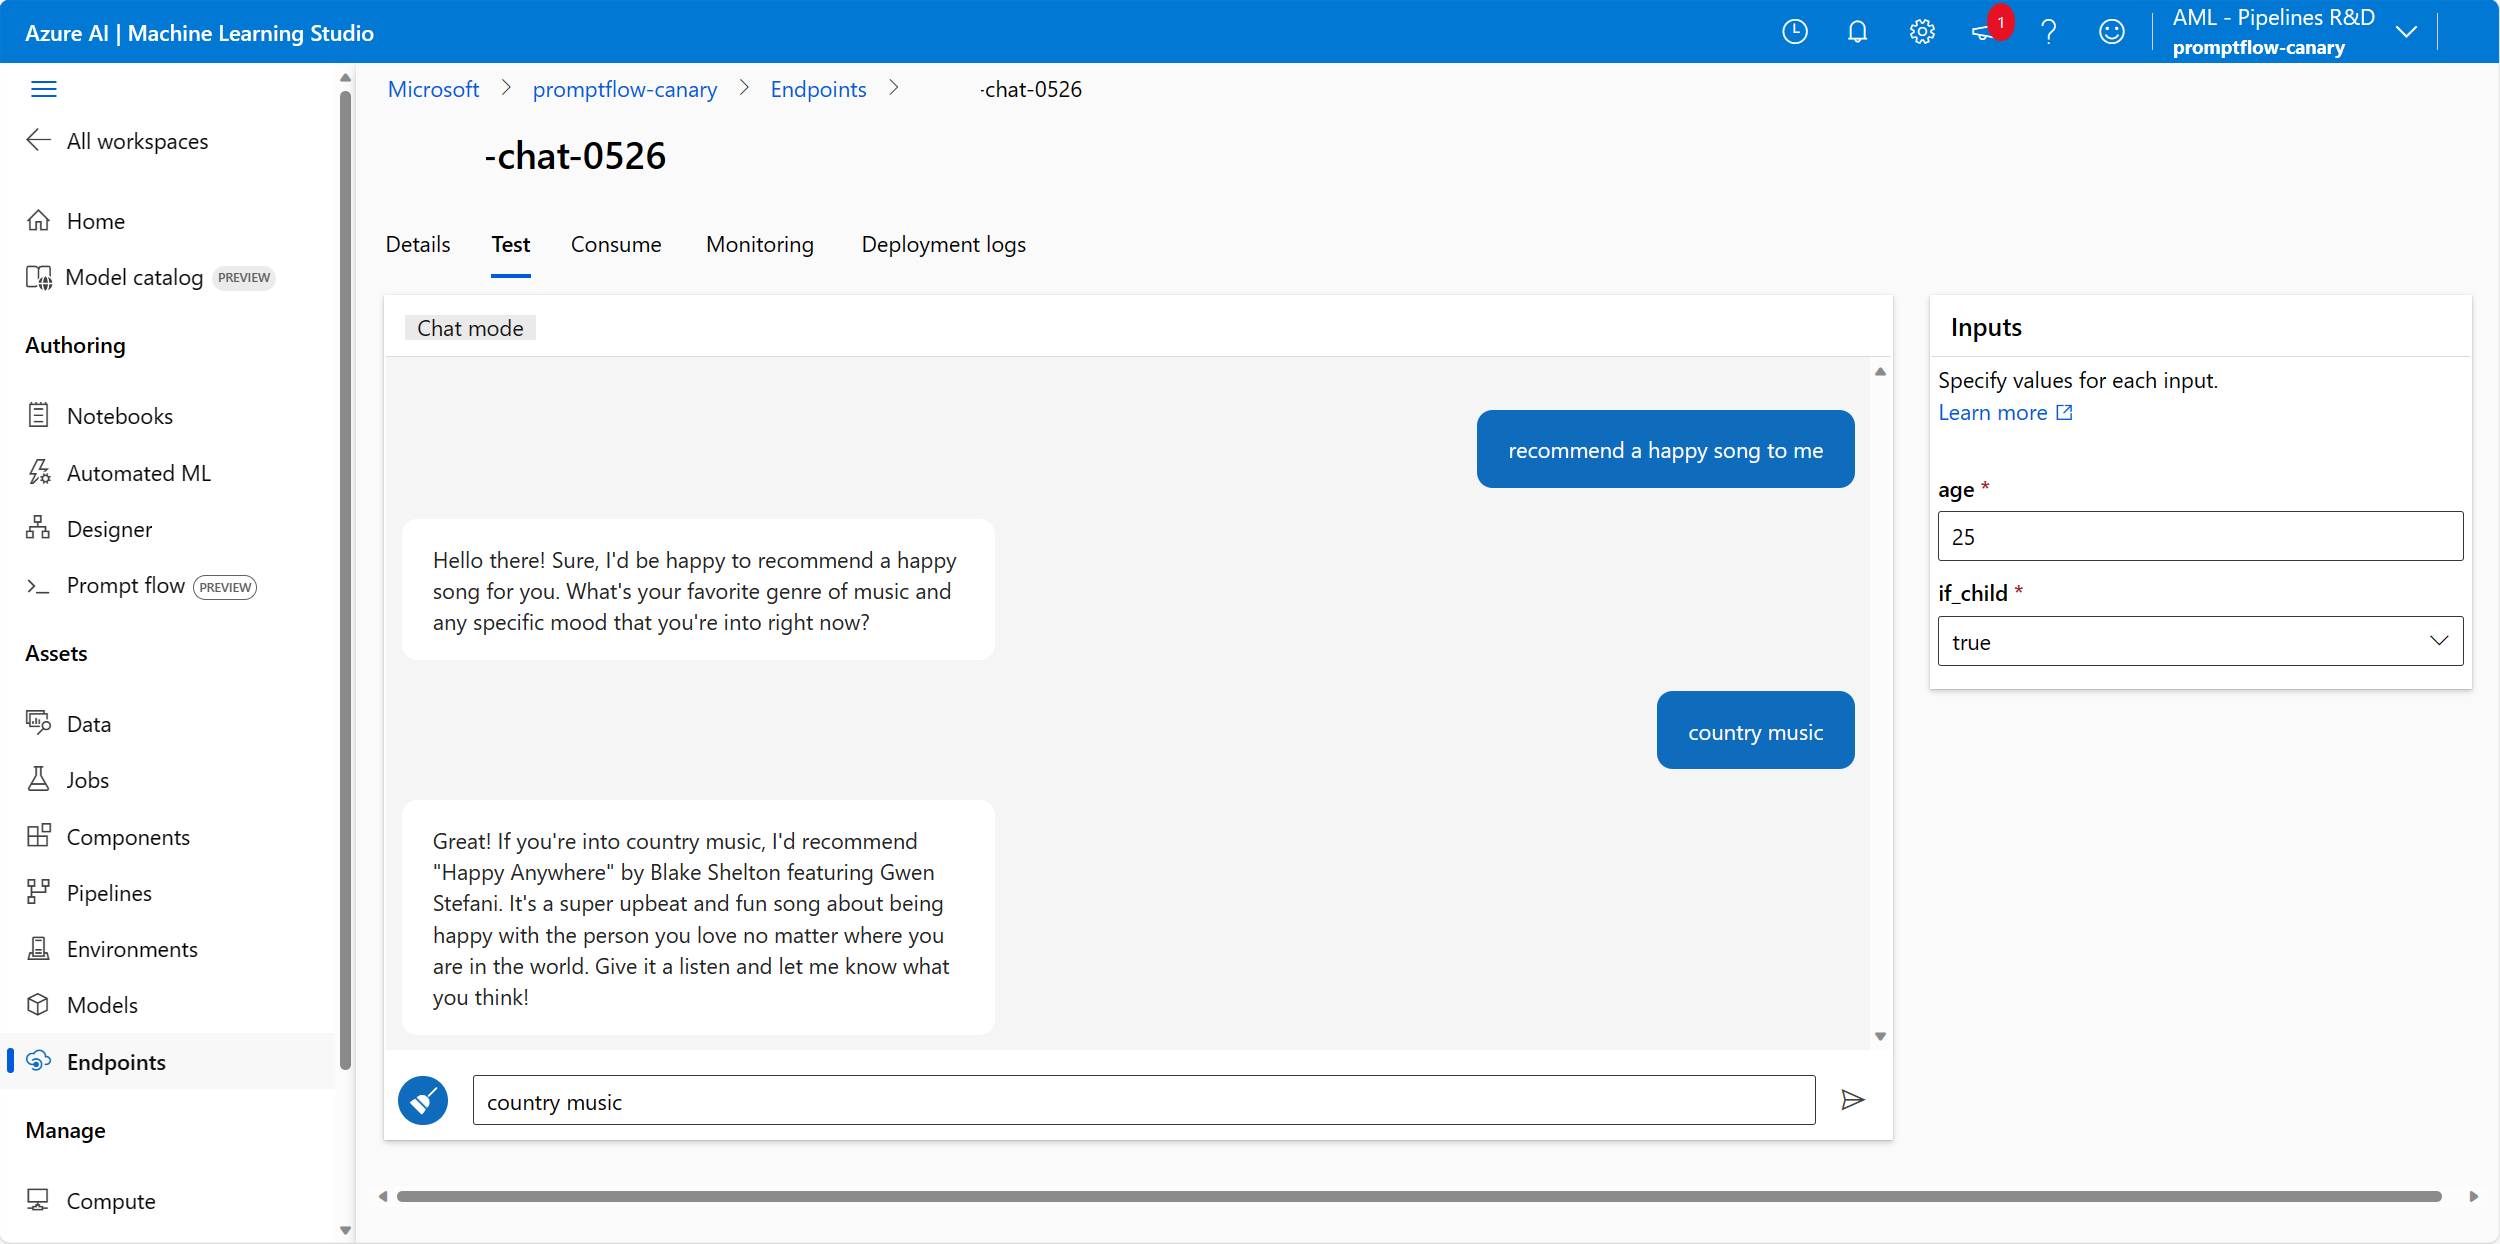Screen dimensions: 2500x1244
Task: Click the feedback smiley icon
Action: [2111, 32]
